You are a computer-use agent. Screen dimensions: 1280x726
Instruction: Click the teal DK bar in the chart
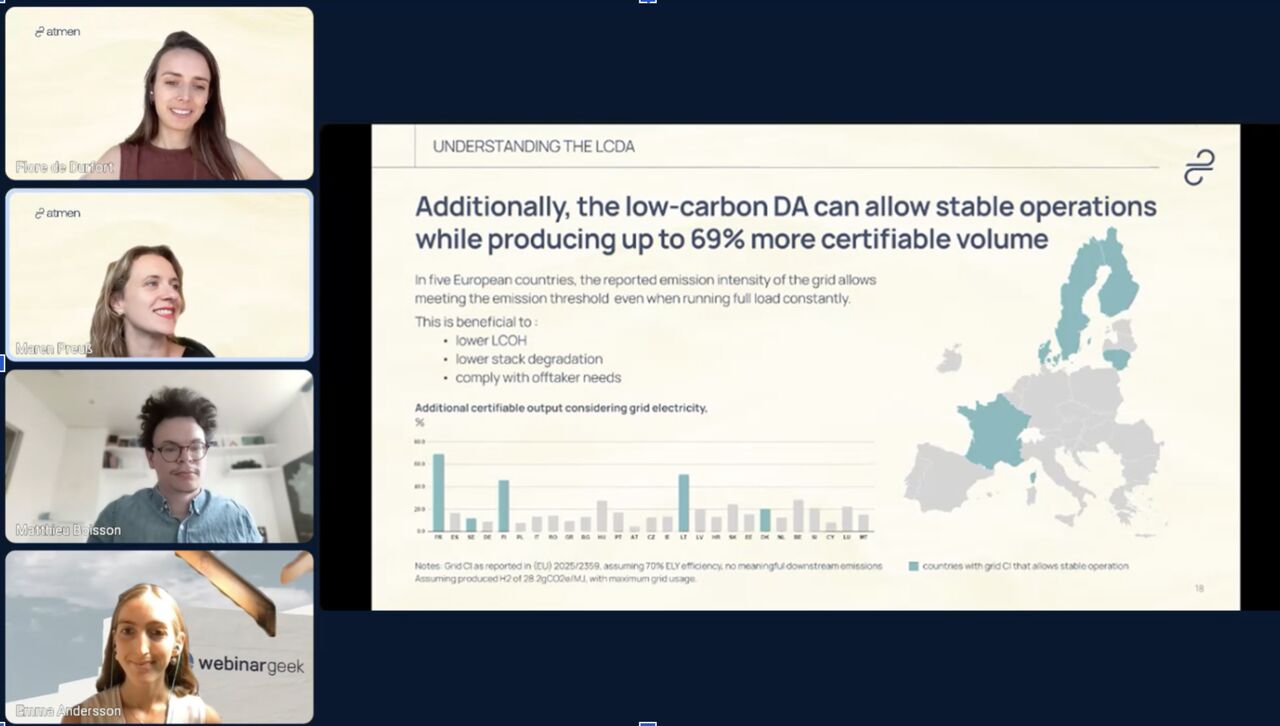(765, 520)
